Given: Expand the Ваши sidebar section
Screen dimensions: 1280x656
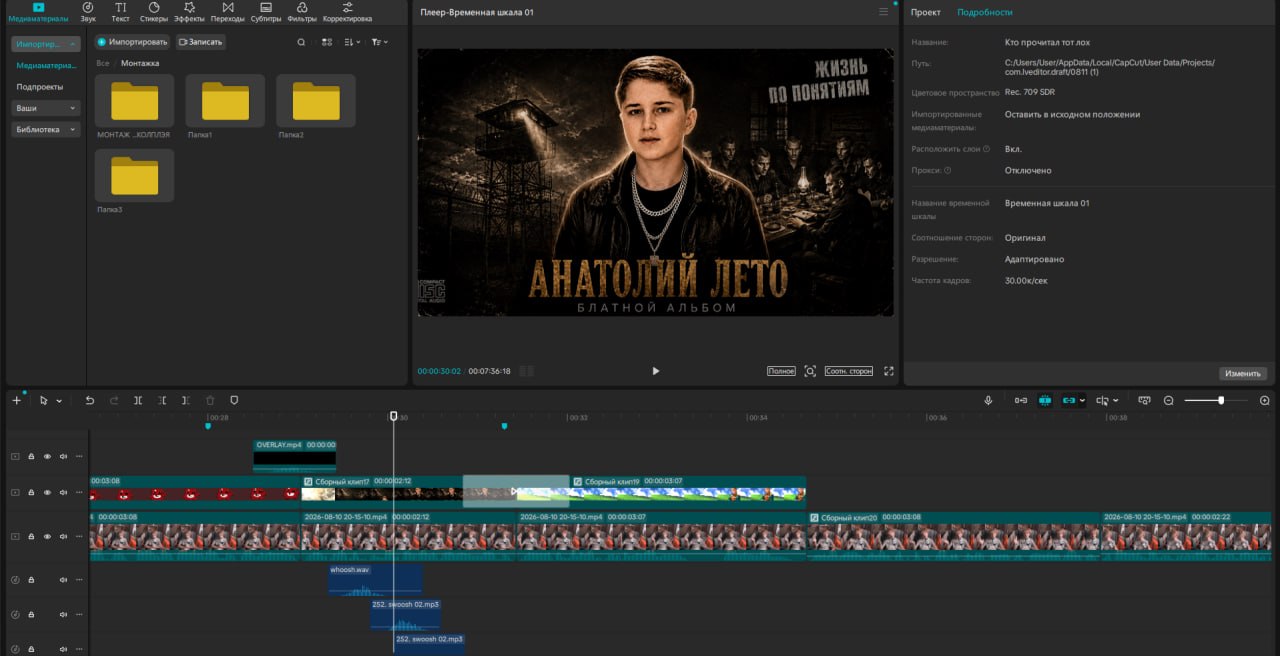Looking at the screenshot, I should [x=46, y=107].
